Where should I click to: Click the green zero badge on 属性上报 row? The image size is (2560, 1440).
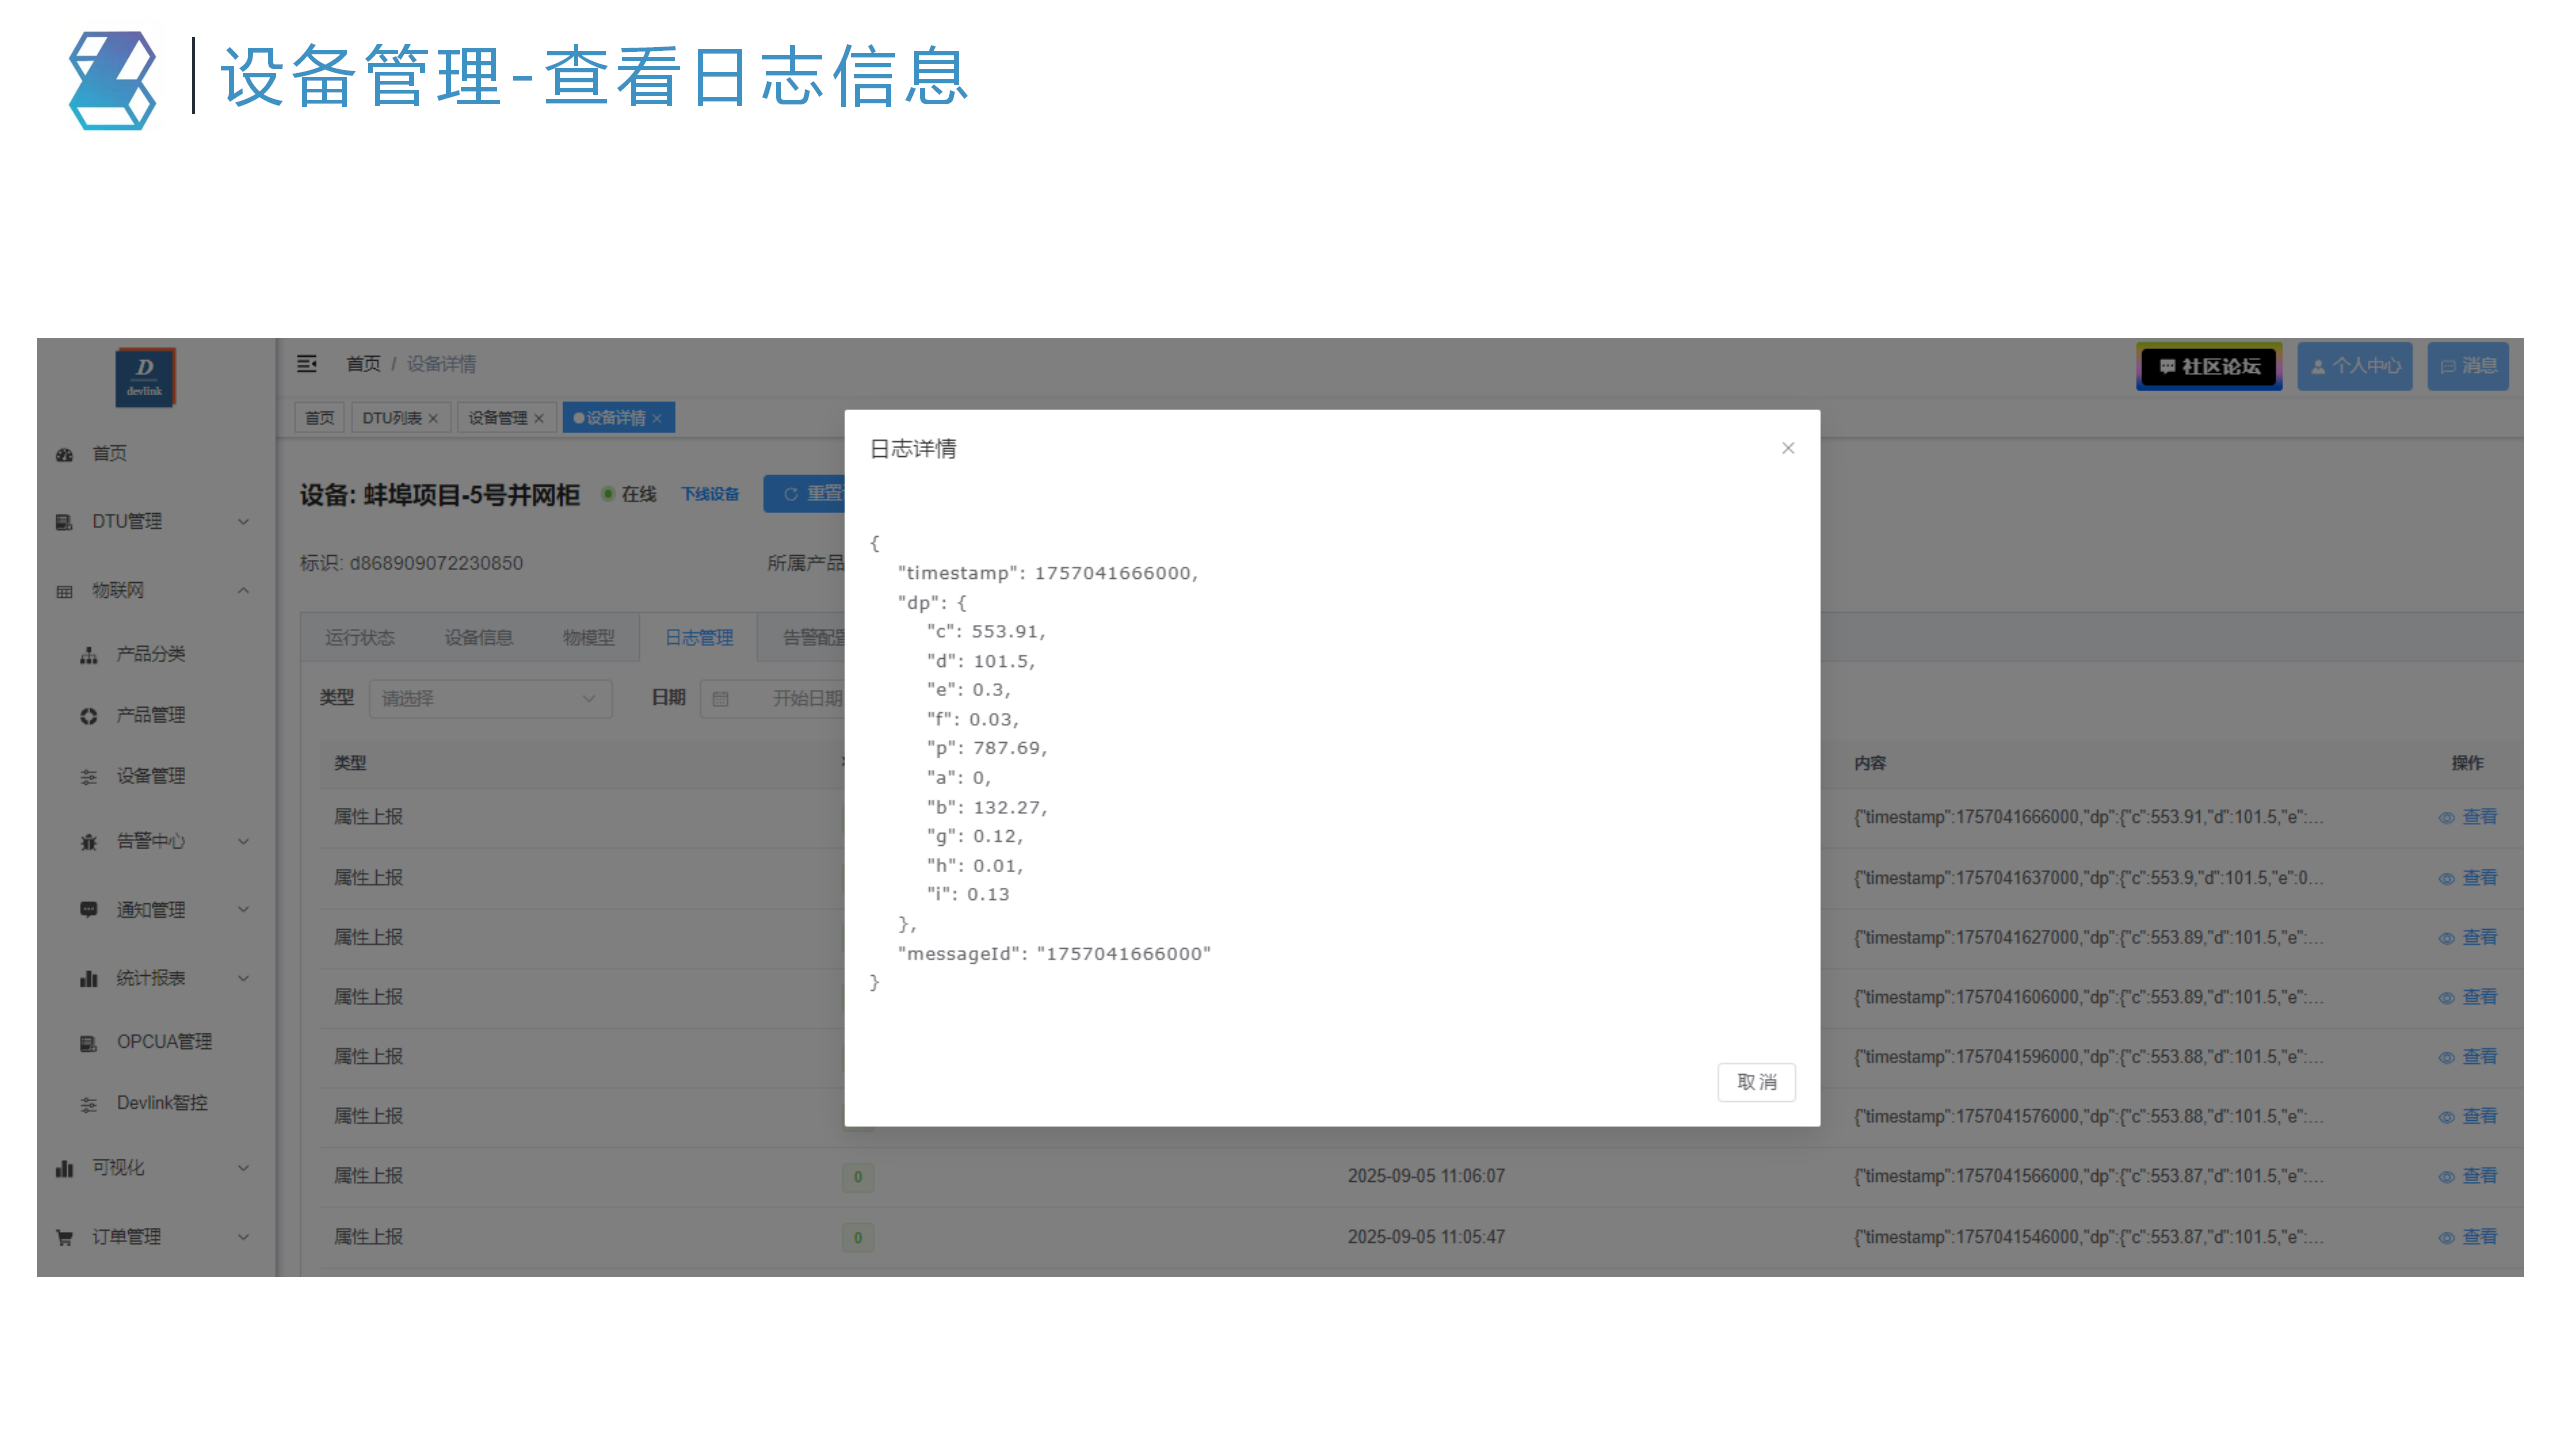(857, 1178)
